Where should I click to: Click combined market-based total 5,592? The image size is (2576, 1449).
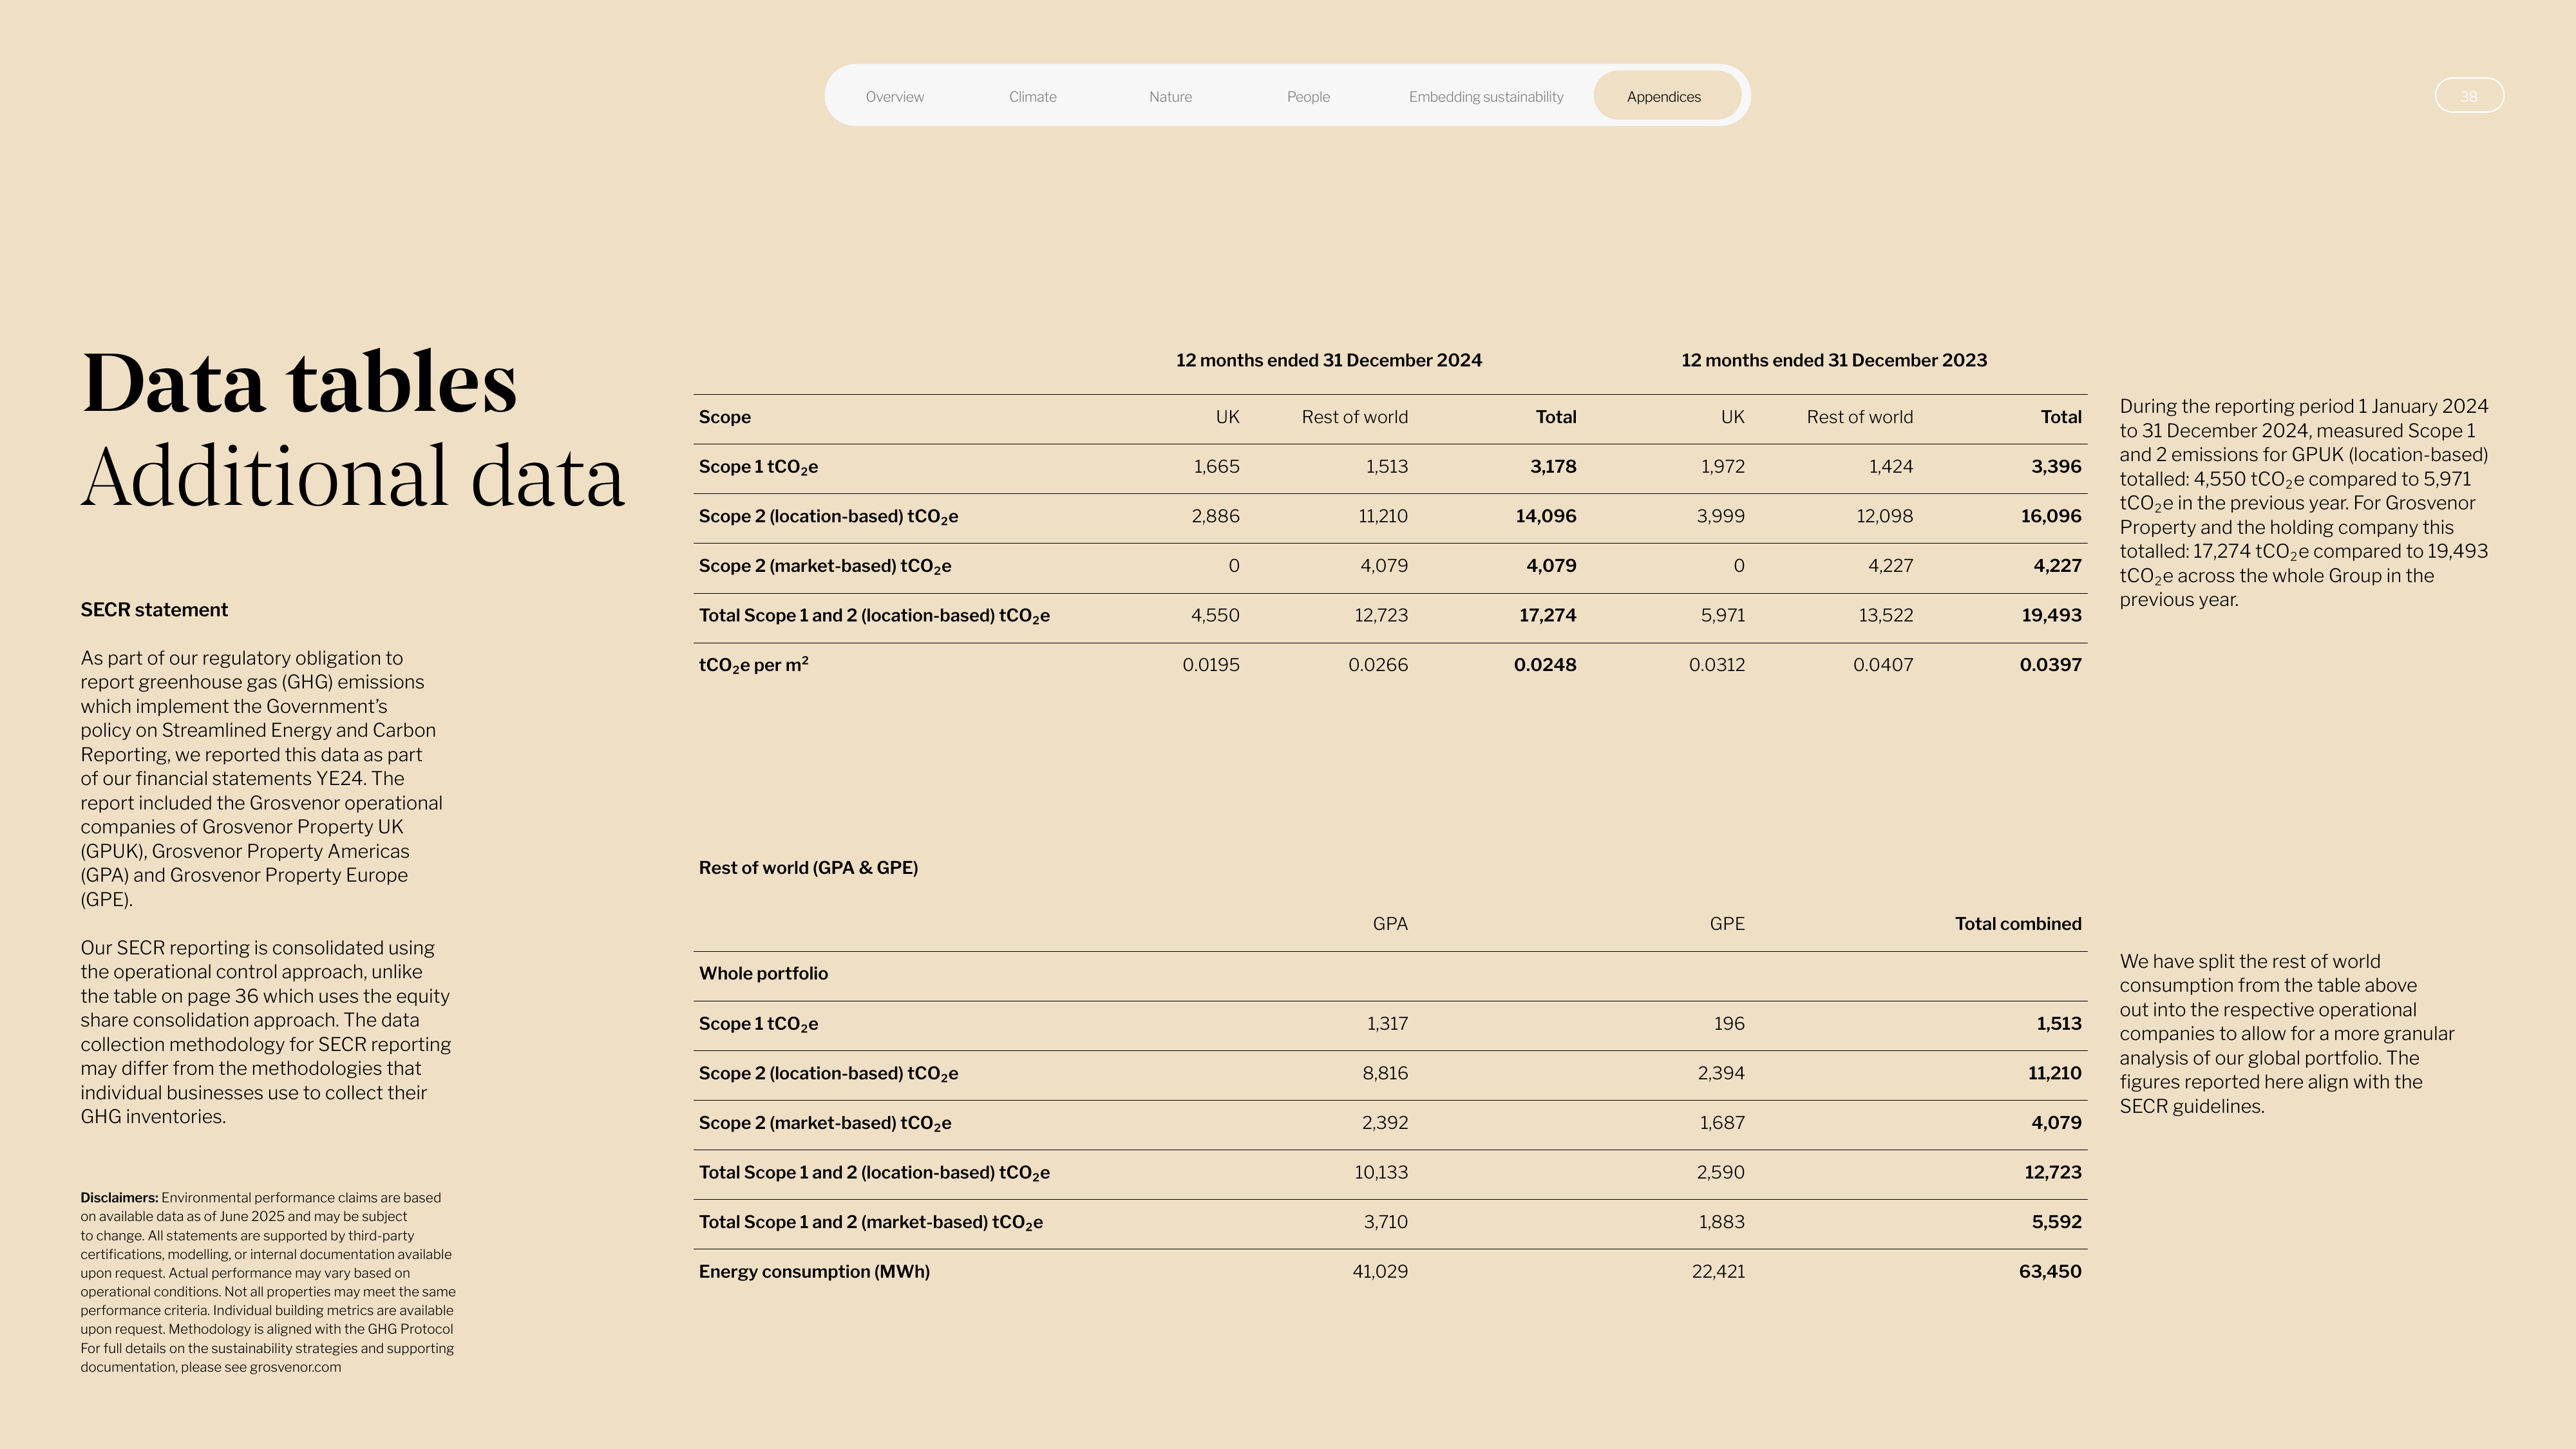click(x=2057, y=1222)
